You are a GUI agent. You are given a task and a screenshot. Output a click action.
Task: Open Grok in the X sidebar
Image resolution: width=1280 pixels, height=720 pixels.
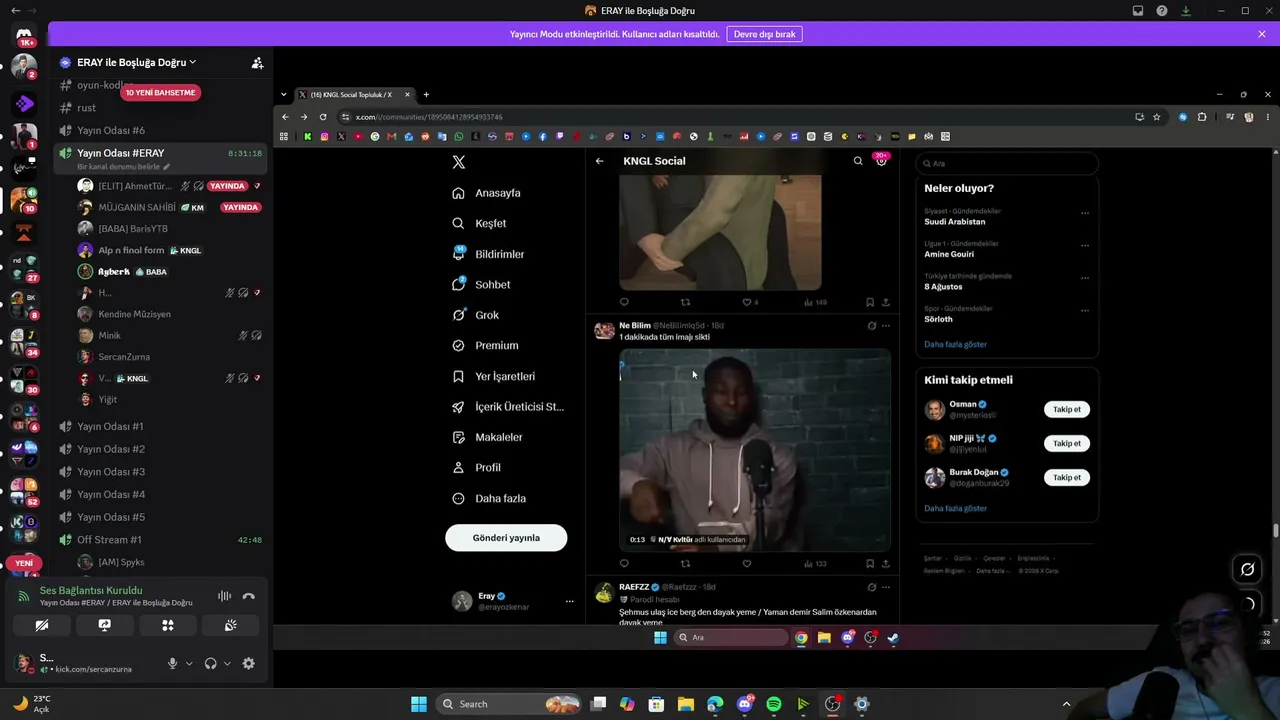click(x=475, y=315)
